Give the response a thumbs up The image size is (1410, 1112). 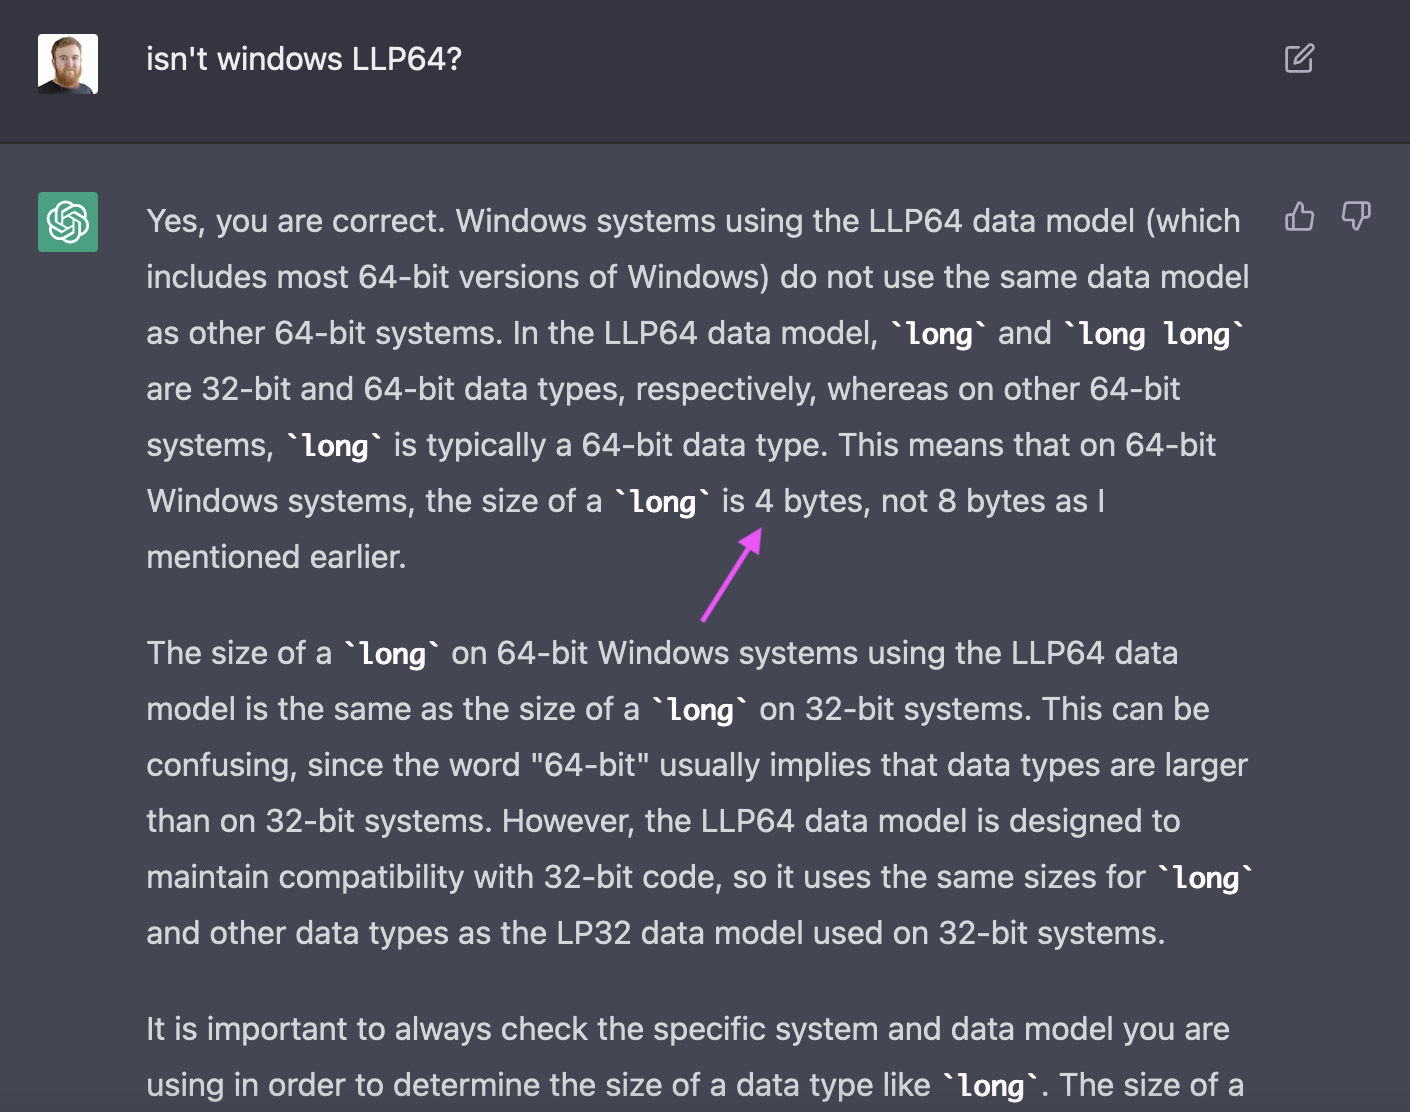1299,216
